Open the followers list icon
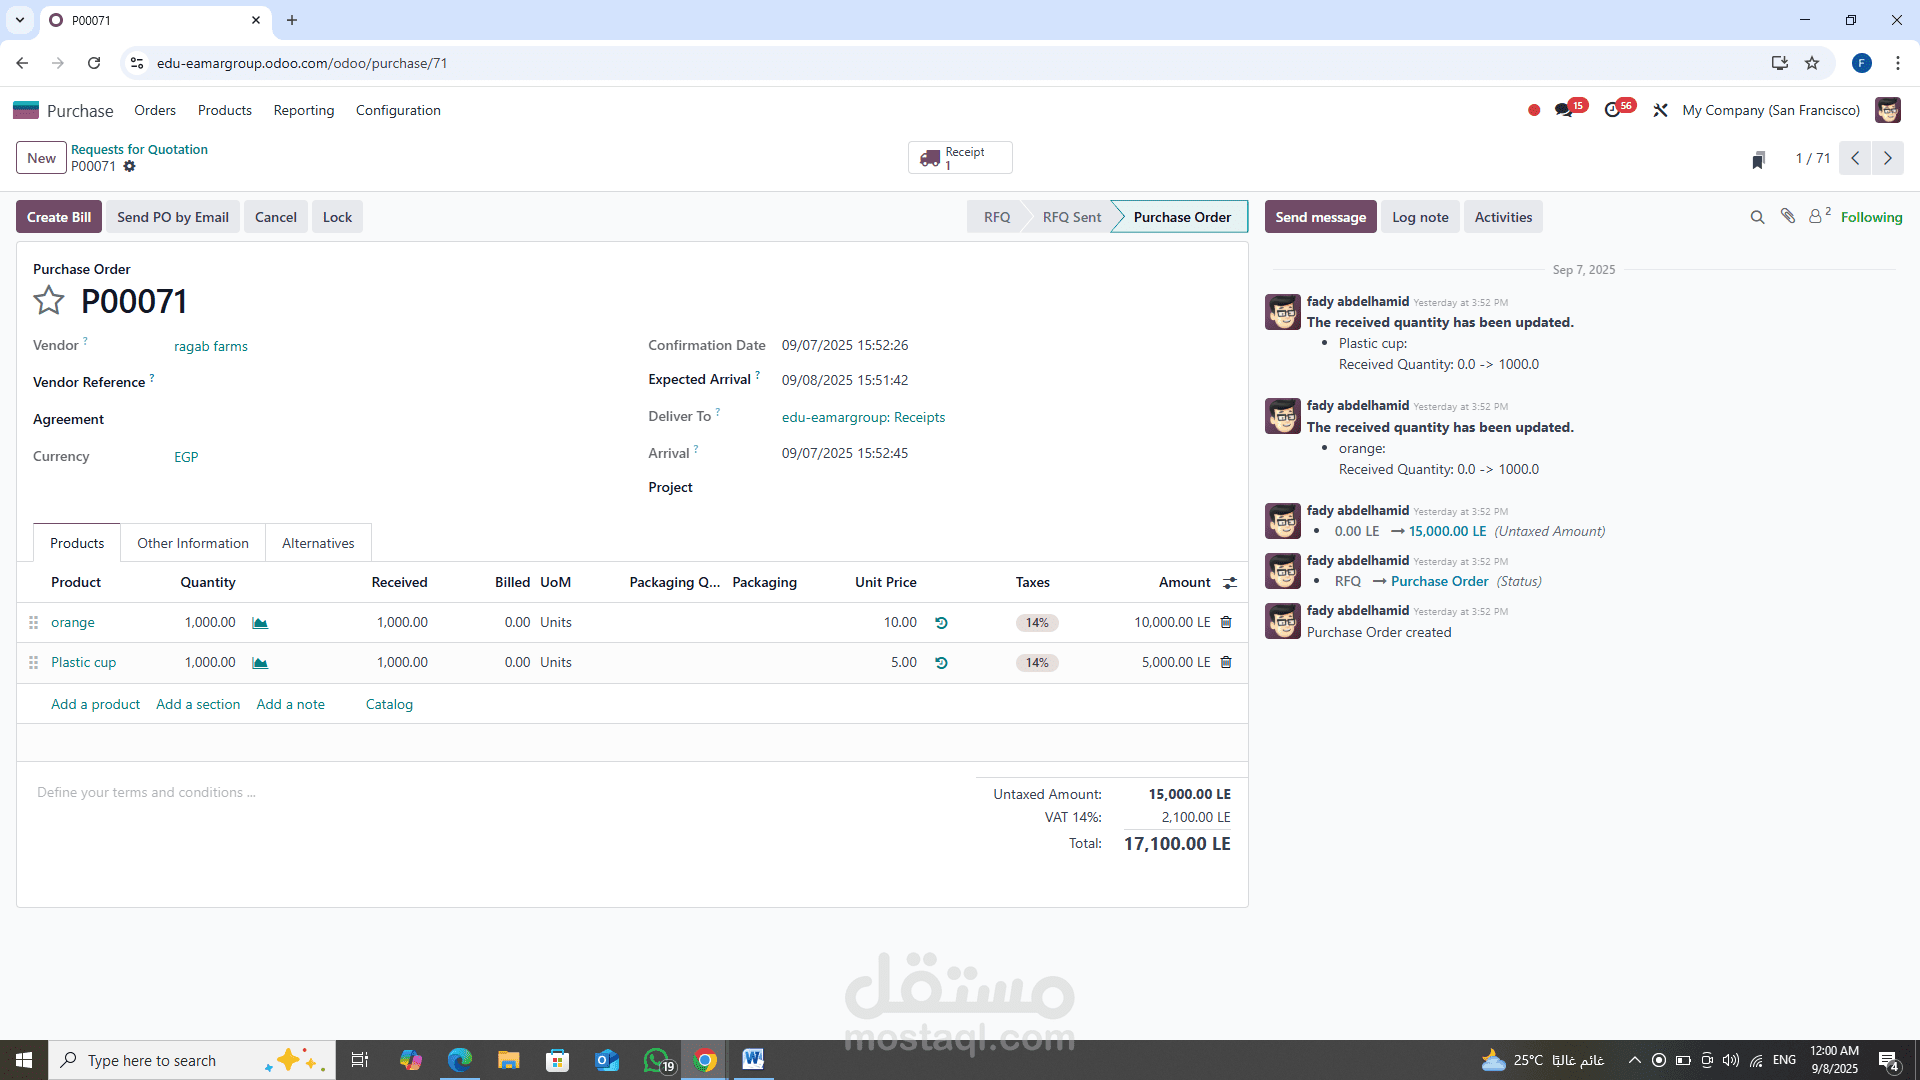The image size is (1920, 1080). (x=1817, y=217)
